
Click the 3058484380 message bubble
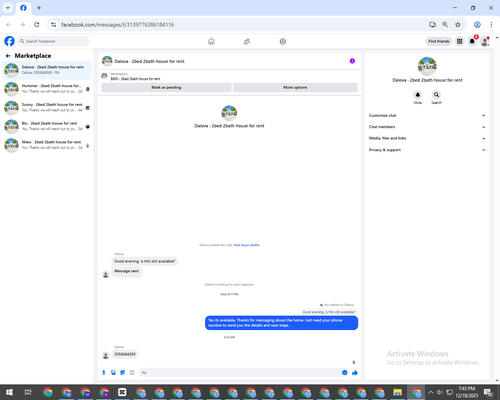point(125,354)
